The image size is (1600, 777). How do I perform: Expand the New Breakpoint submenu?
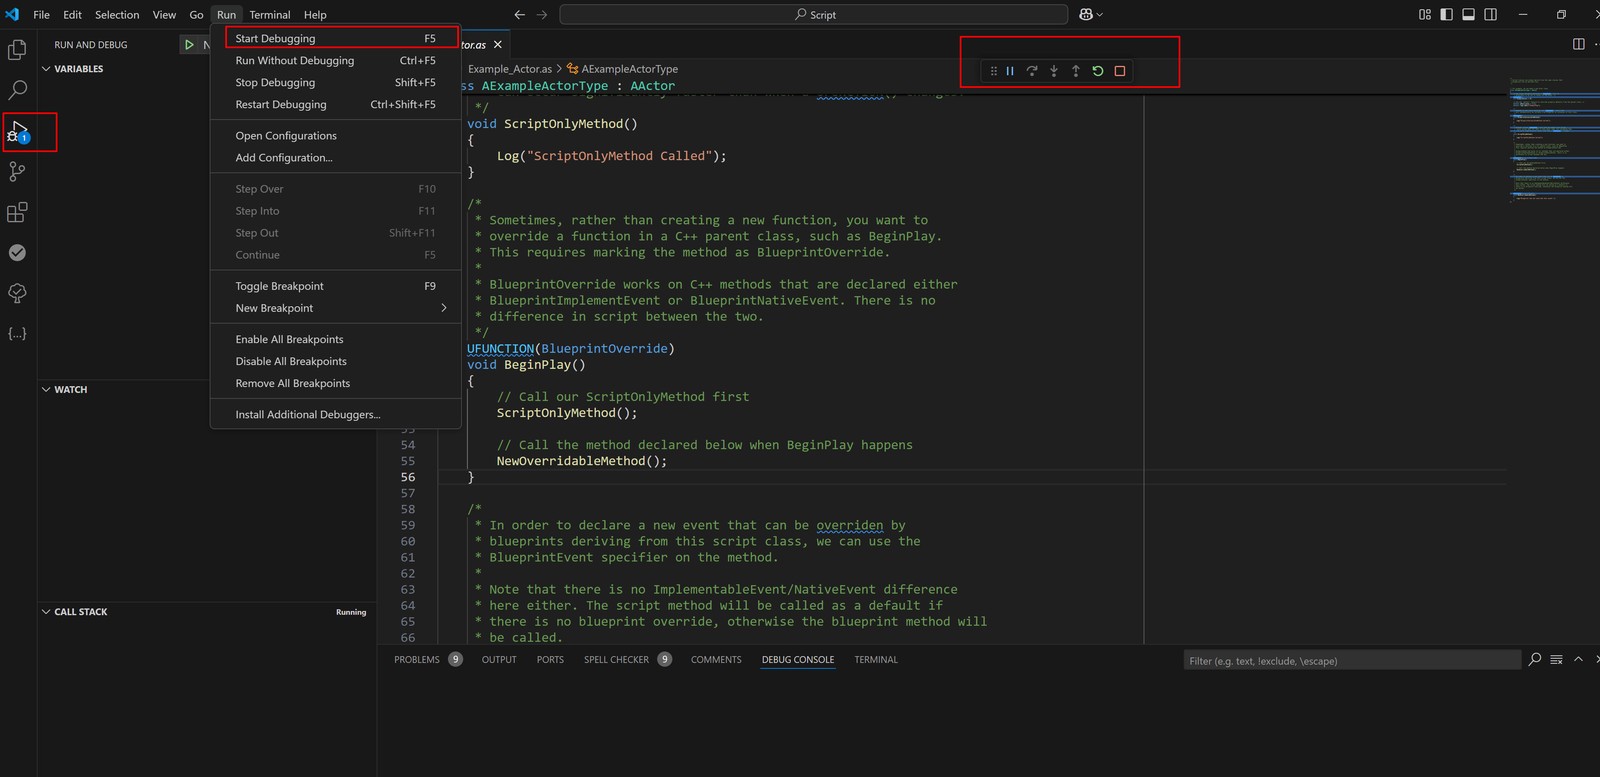pyautogui.click(x=335, y=308)
